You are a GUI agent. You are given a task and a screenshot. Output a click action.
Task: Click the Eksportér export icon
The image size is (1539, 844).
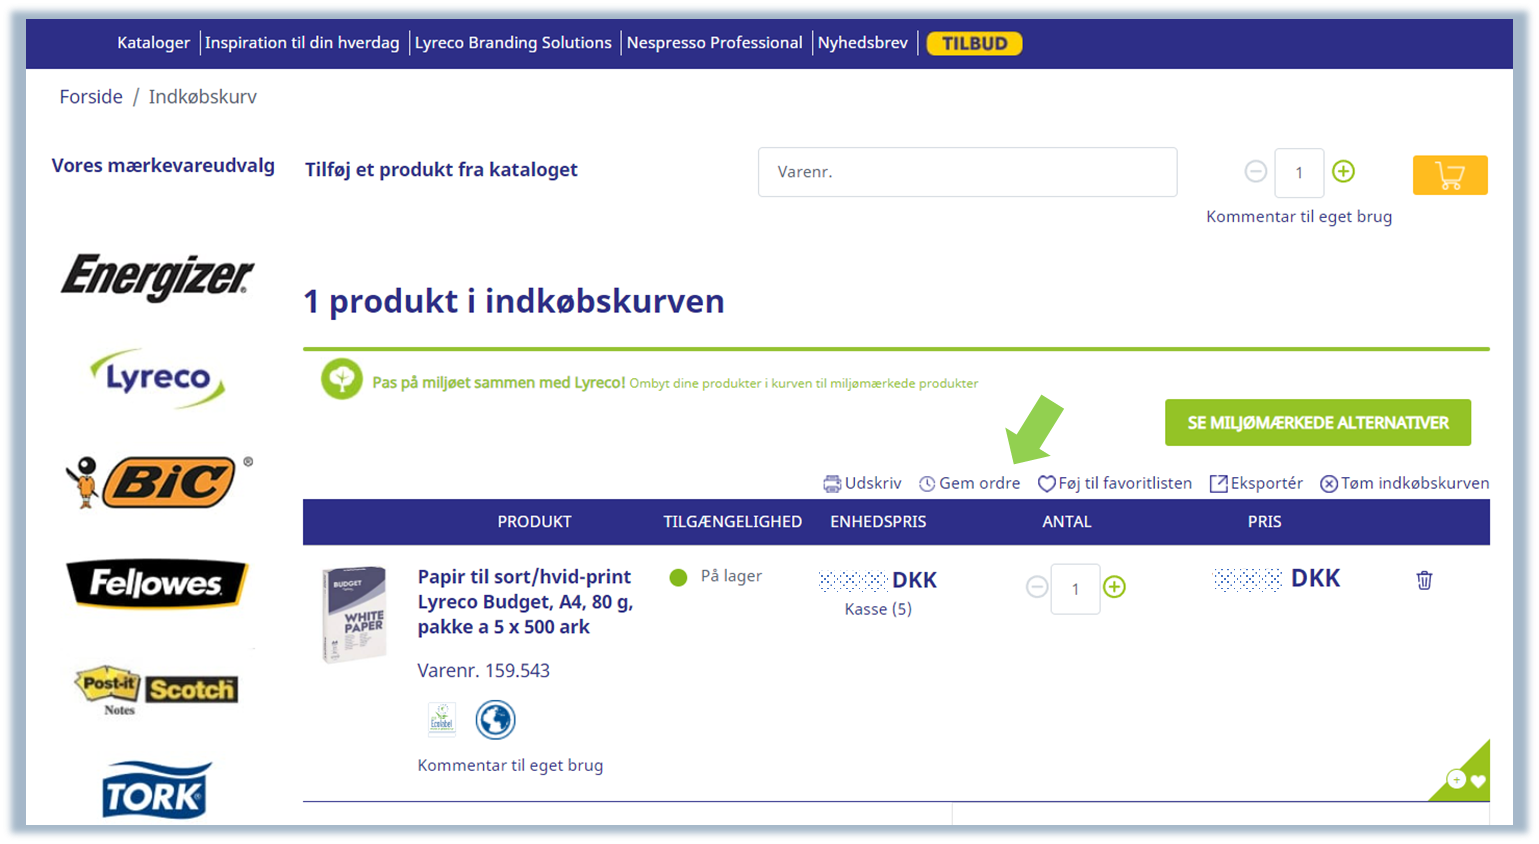(1218, 484)
